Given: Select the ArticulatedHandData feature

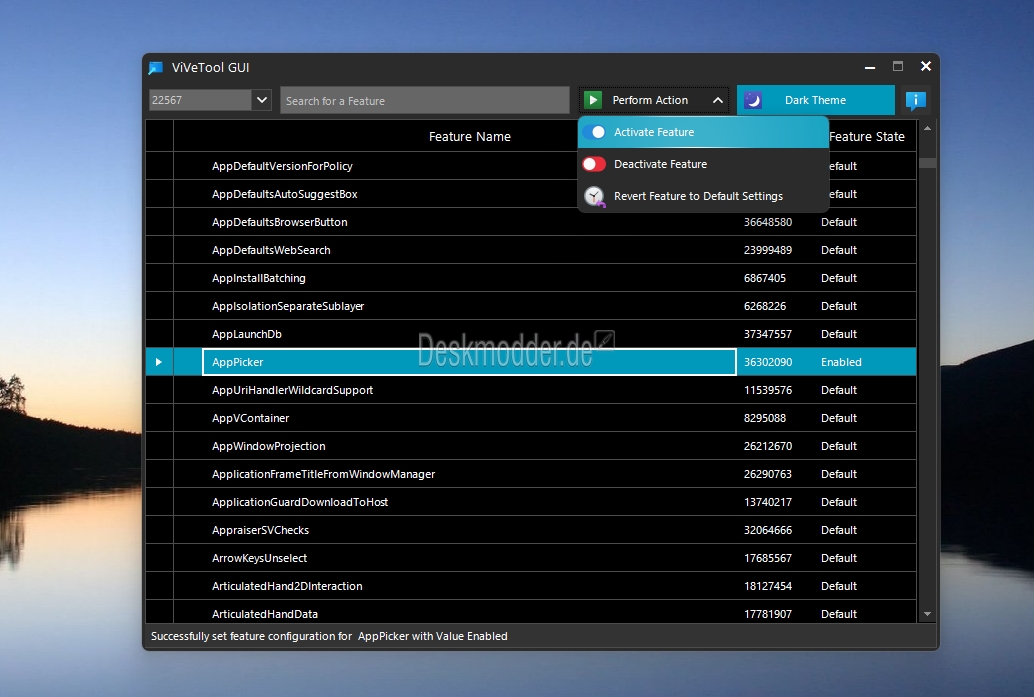Looking at the screenshot, I should pyautogui.click(x=265, y=614).
